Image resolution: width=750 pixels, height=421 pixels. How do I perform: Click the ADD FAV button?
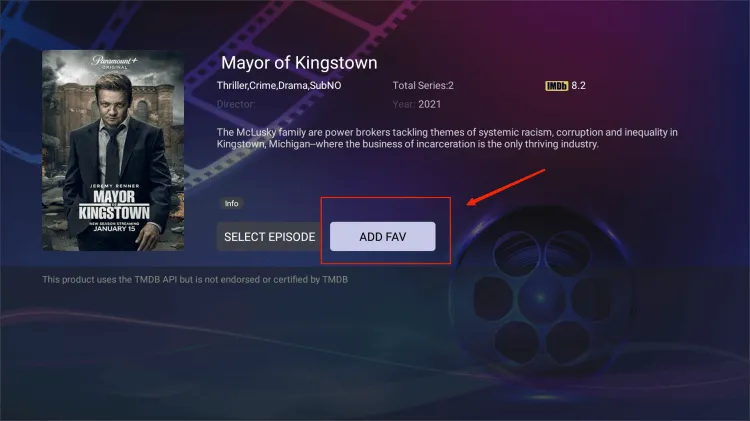[x=383, y=236]
